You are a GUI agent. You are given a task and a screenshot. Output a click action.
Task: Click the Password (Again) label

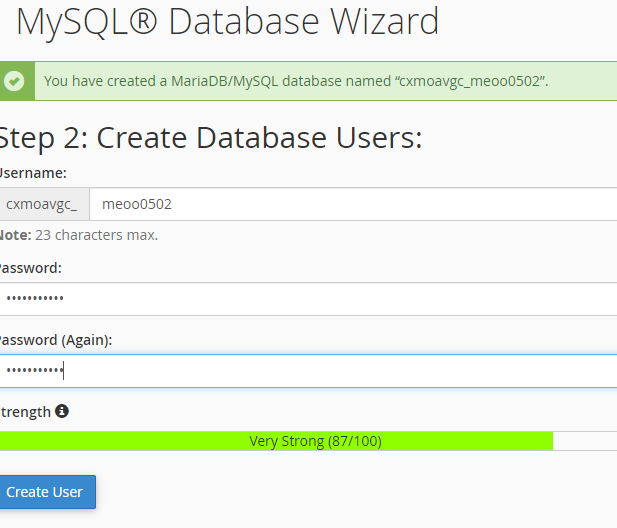55,340
